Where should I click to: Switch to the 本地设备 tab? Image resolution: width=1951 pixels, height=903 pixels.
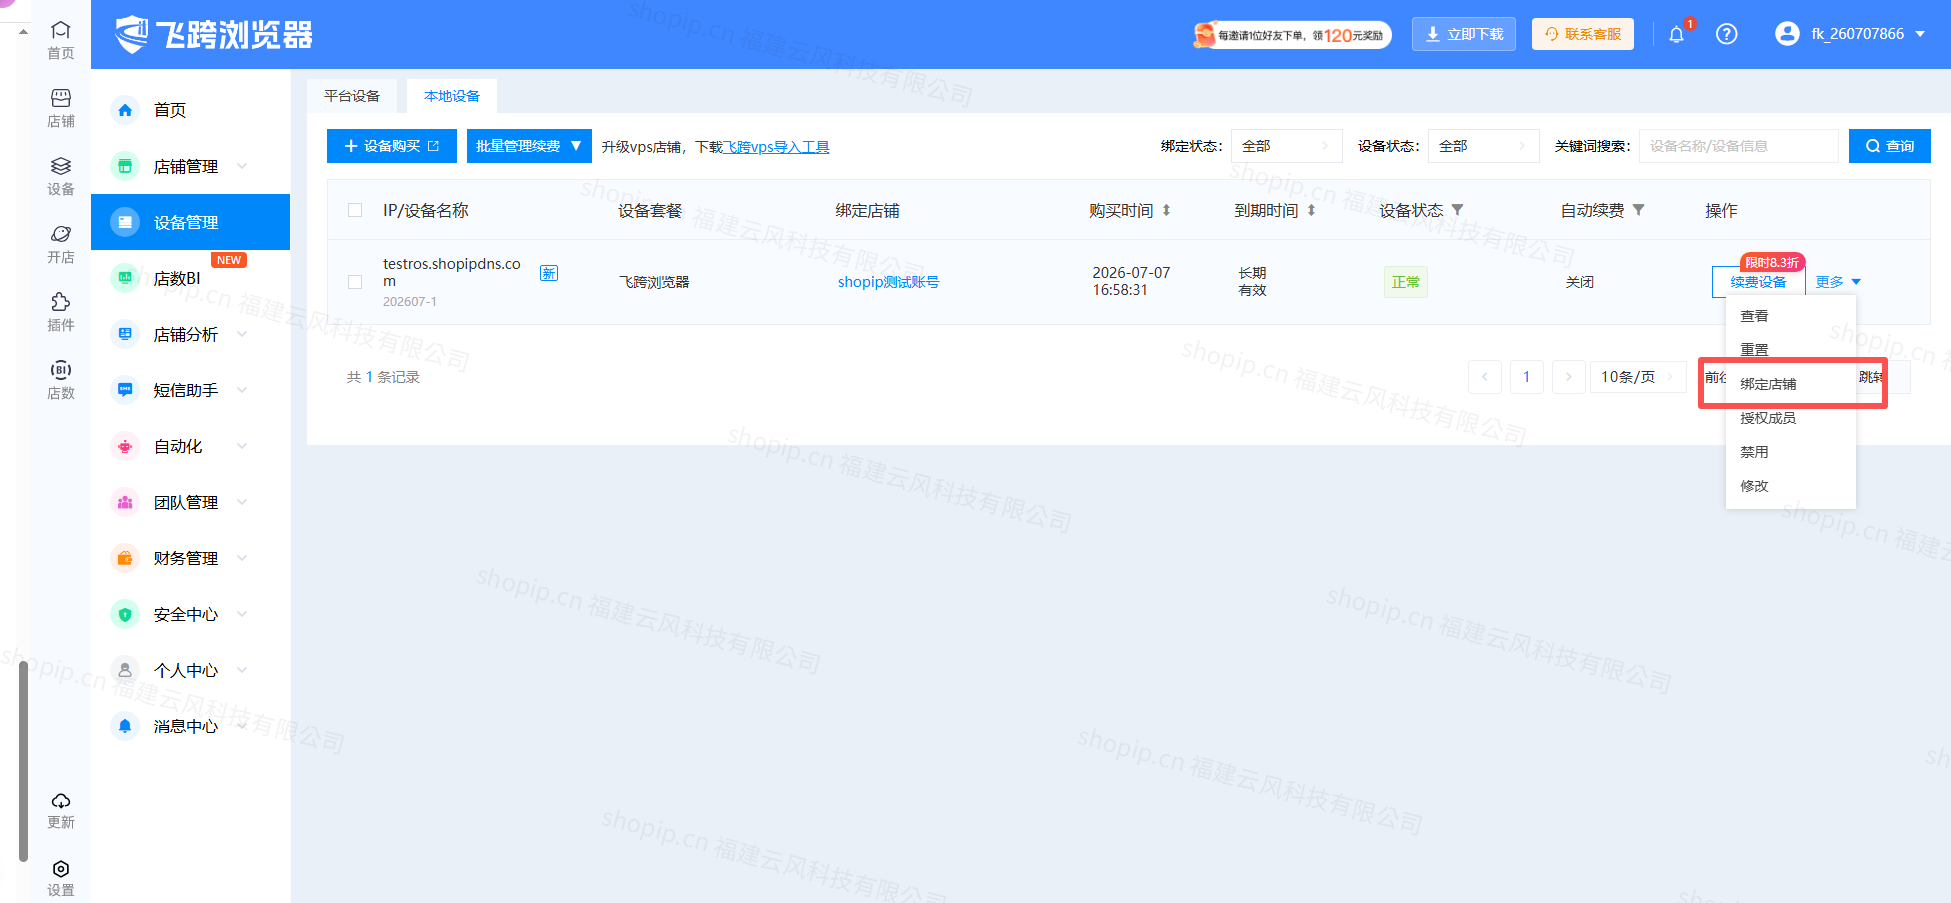coord(452,96)
